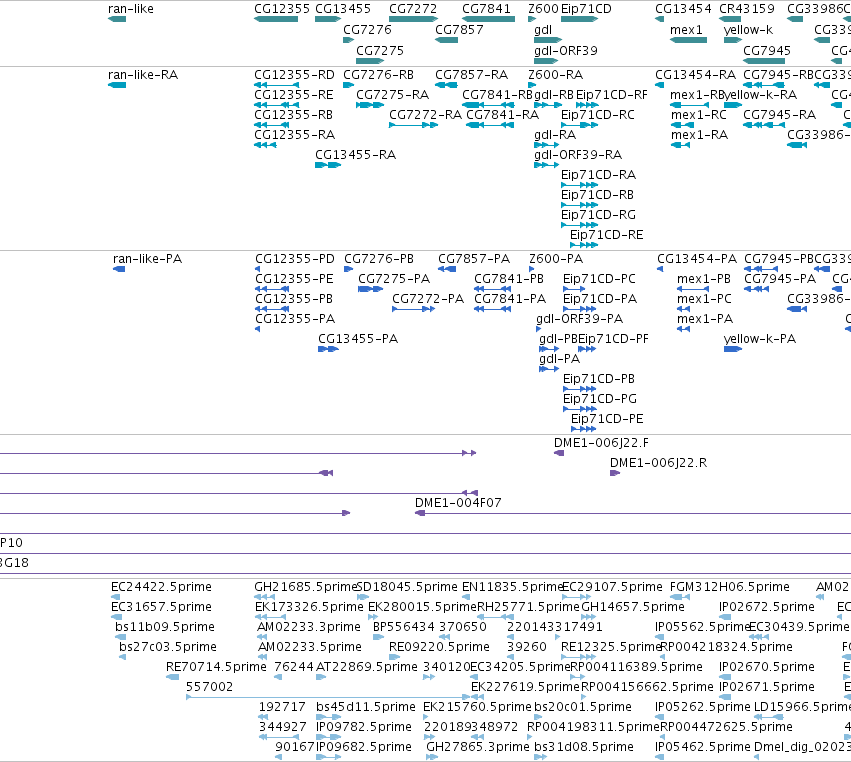The height and width of the screenshot is (762, 851).
Task: Click EST LD15966.5prime
Action: (x=802, y=707)
